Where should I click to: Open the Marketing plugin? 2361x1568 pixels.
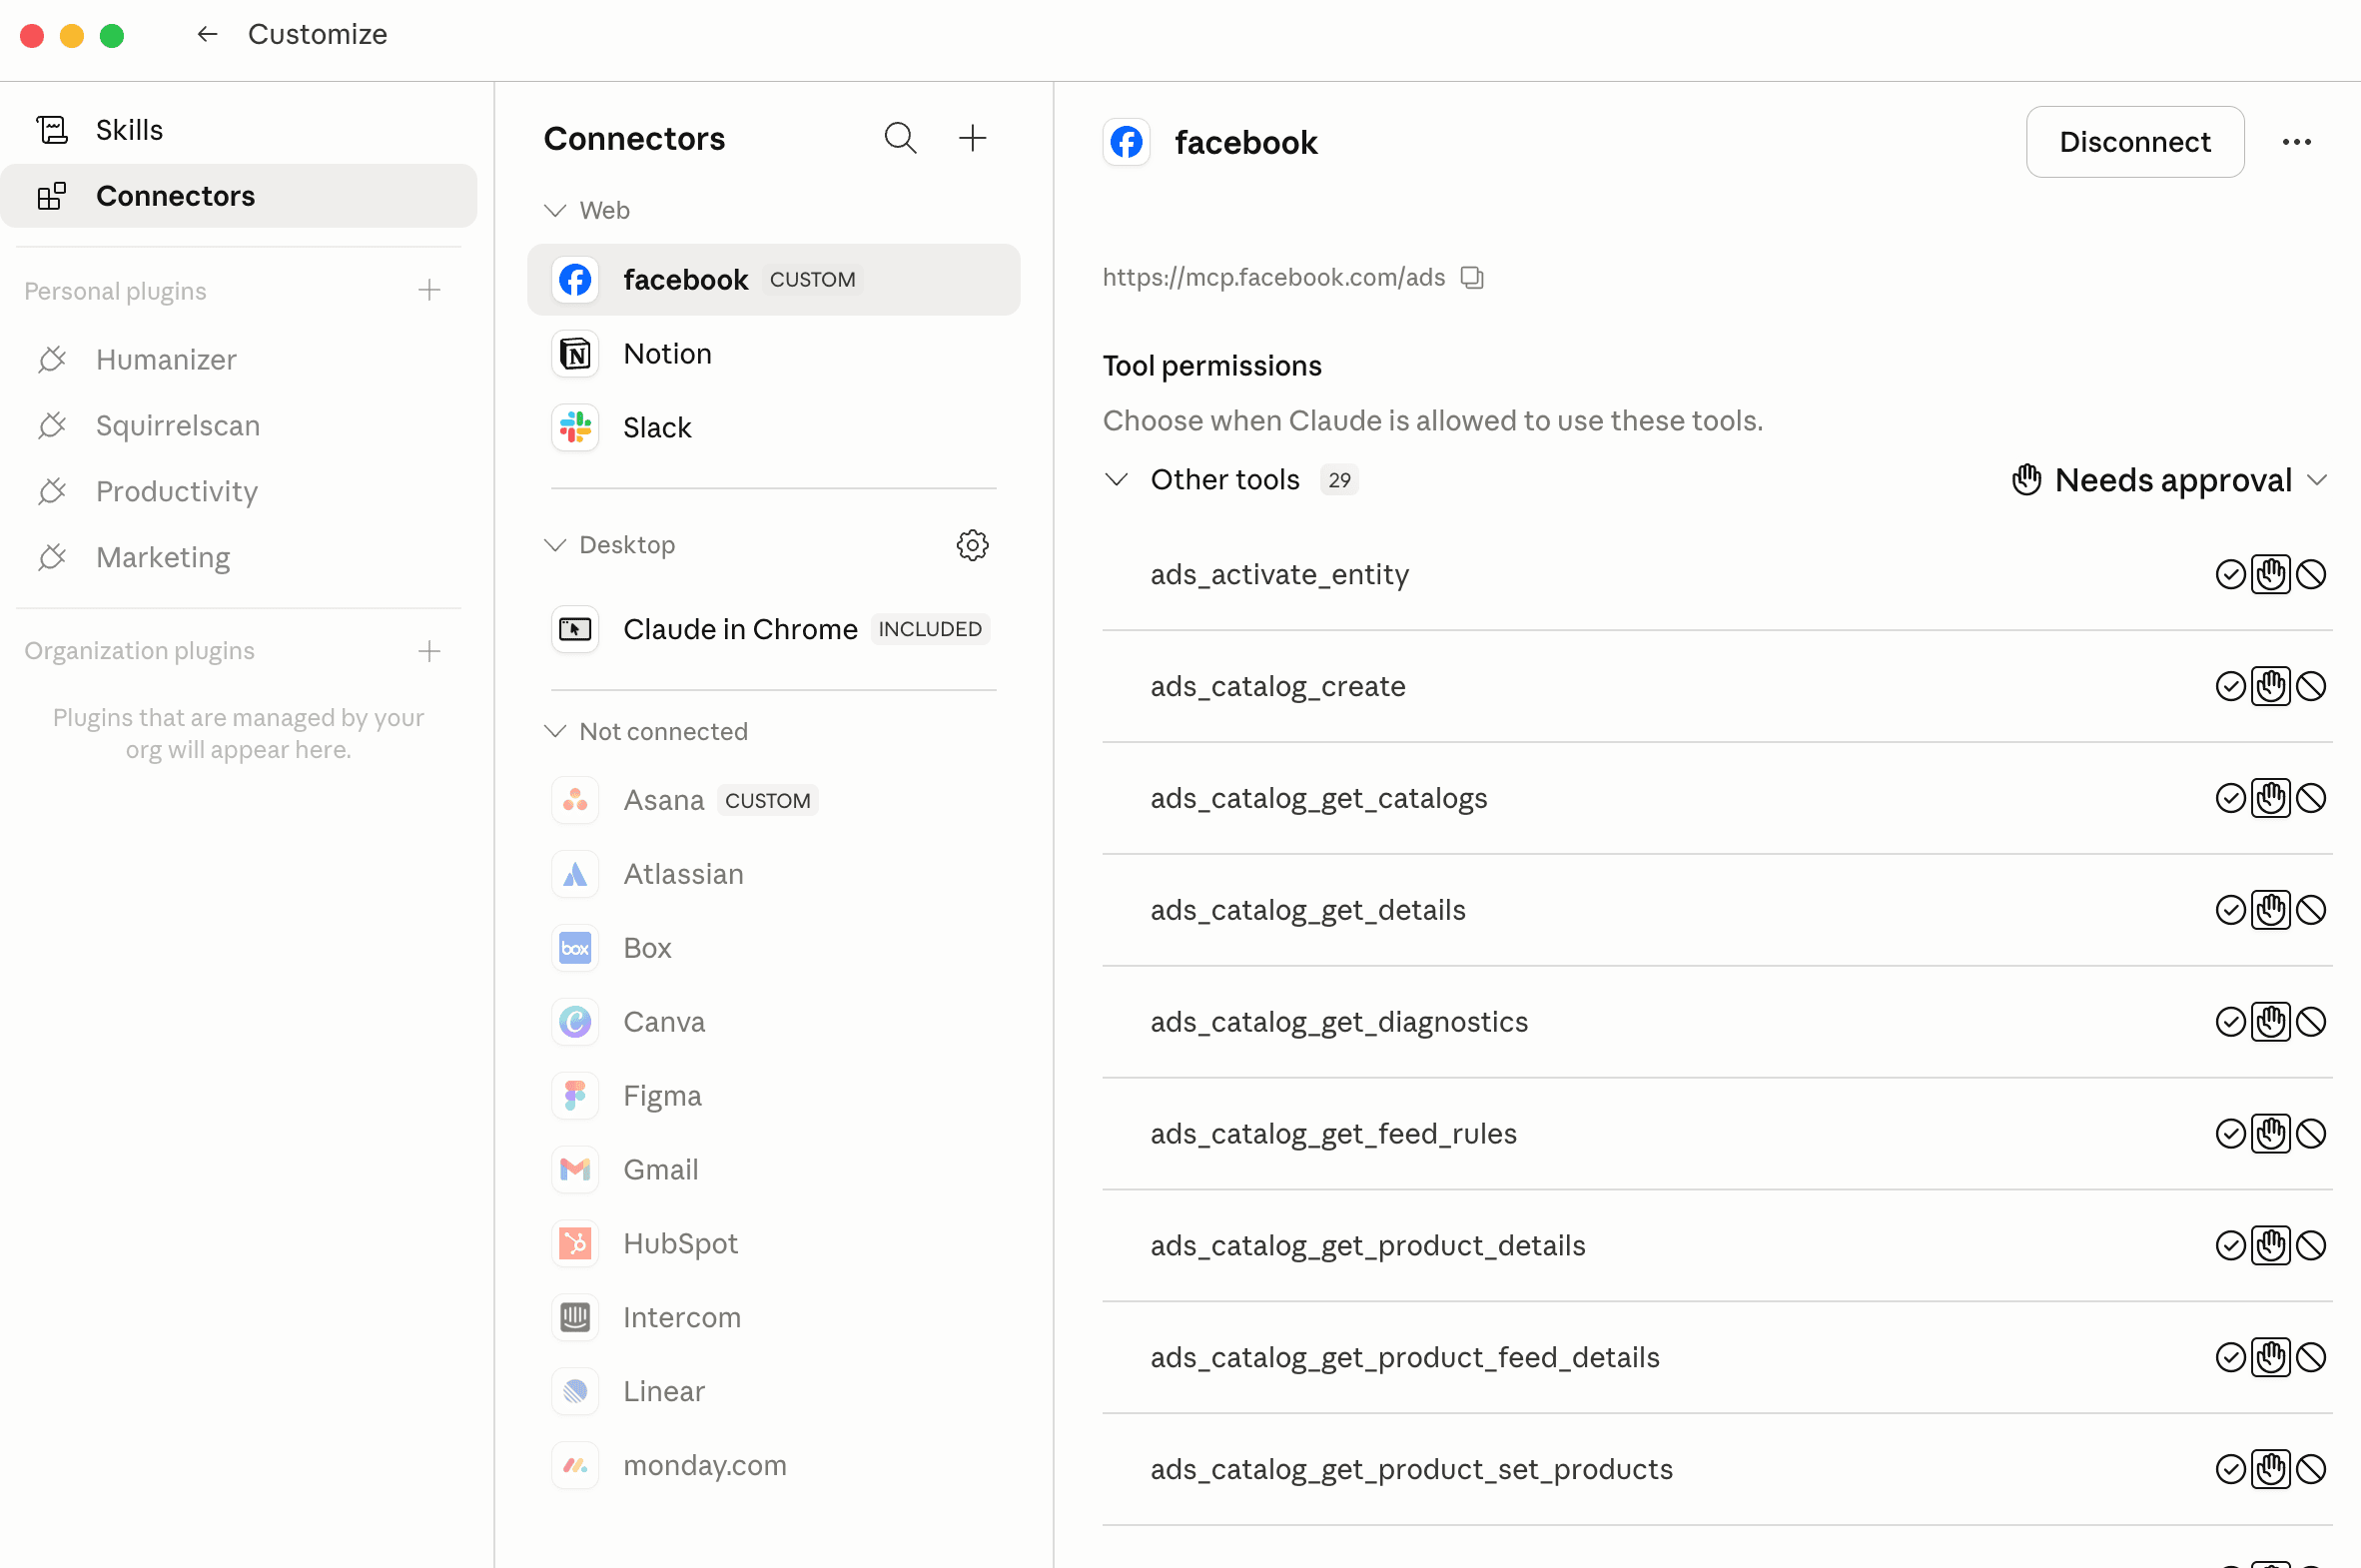[239, 558]
